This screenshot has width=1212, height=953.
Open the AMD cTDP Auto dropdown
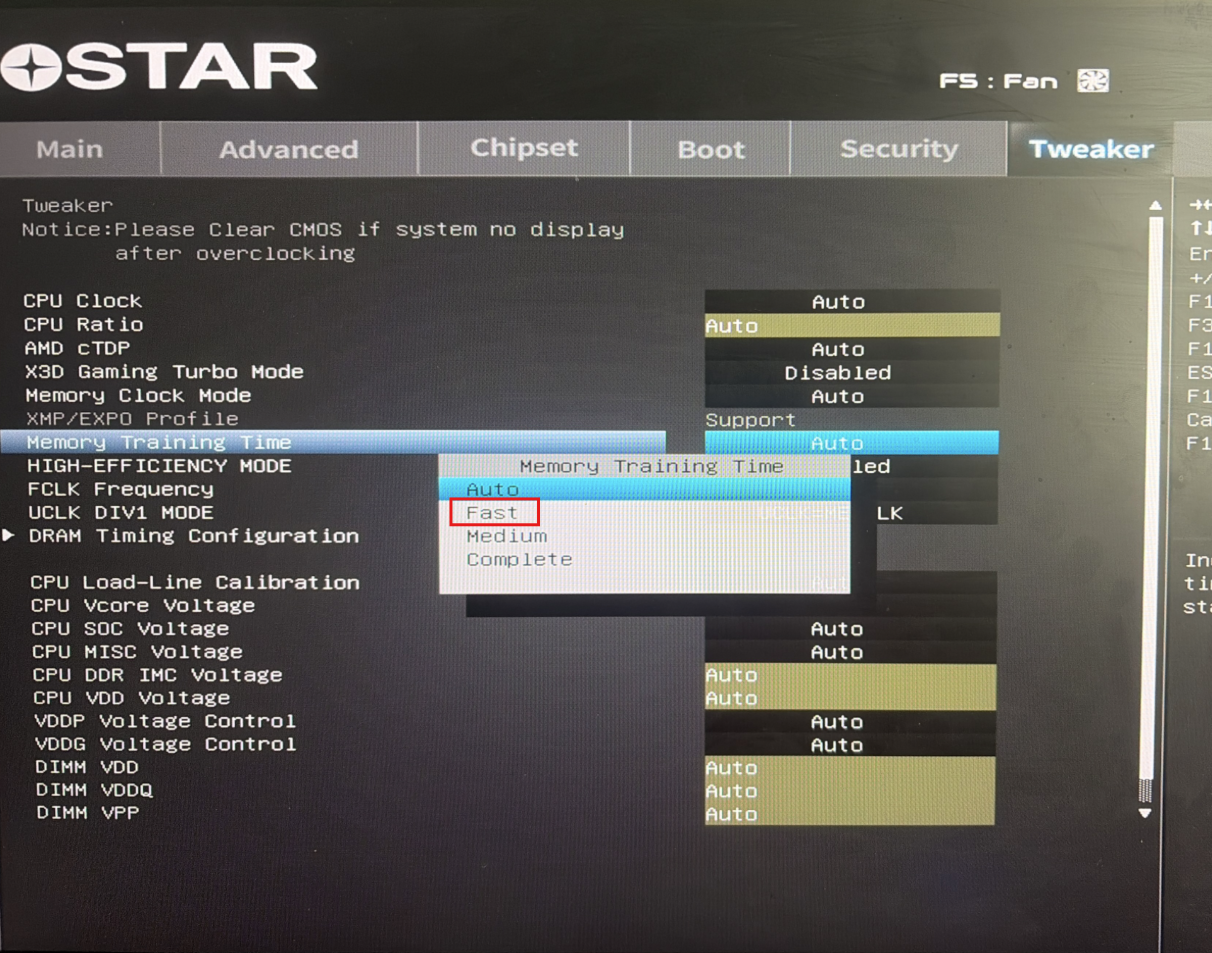coord(852,349)
